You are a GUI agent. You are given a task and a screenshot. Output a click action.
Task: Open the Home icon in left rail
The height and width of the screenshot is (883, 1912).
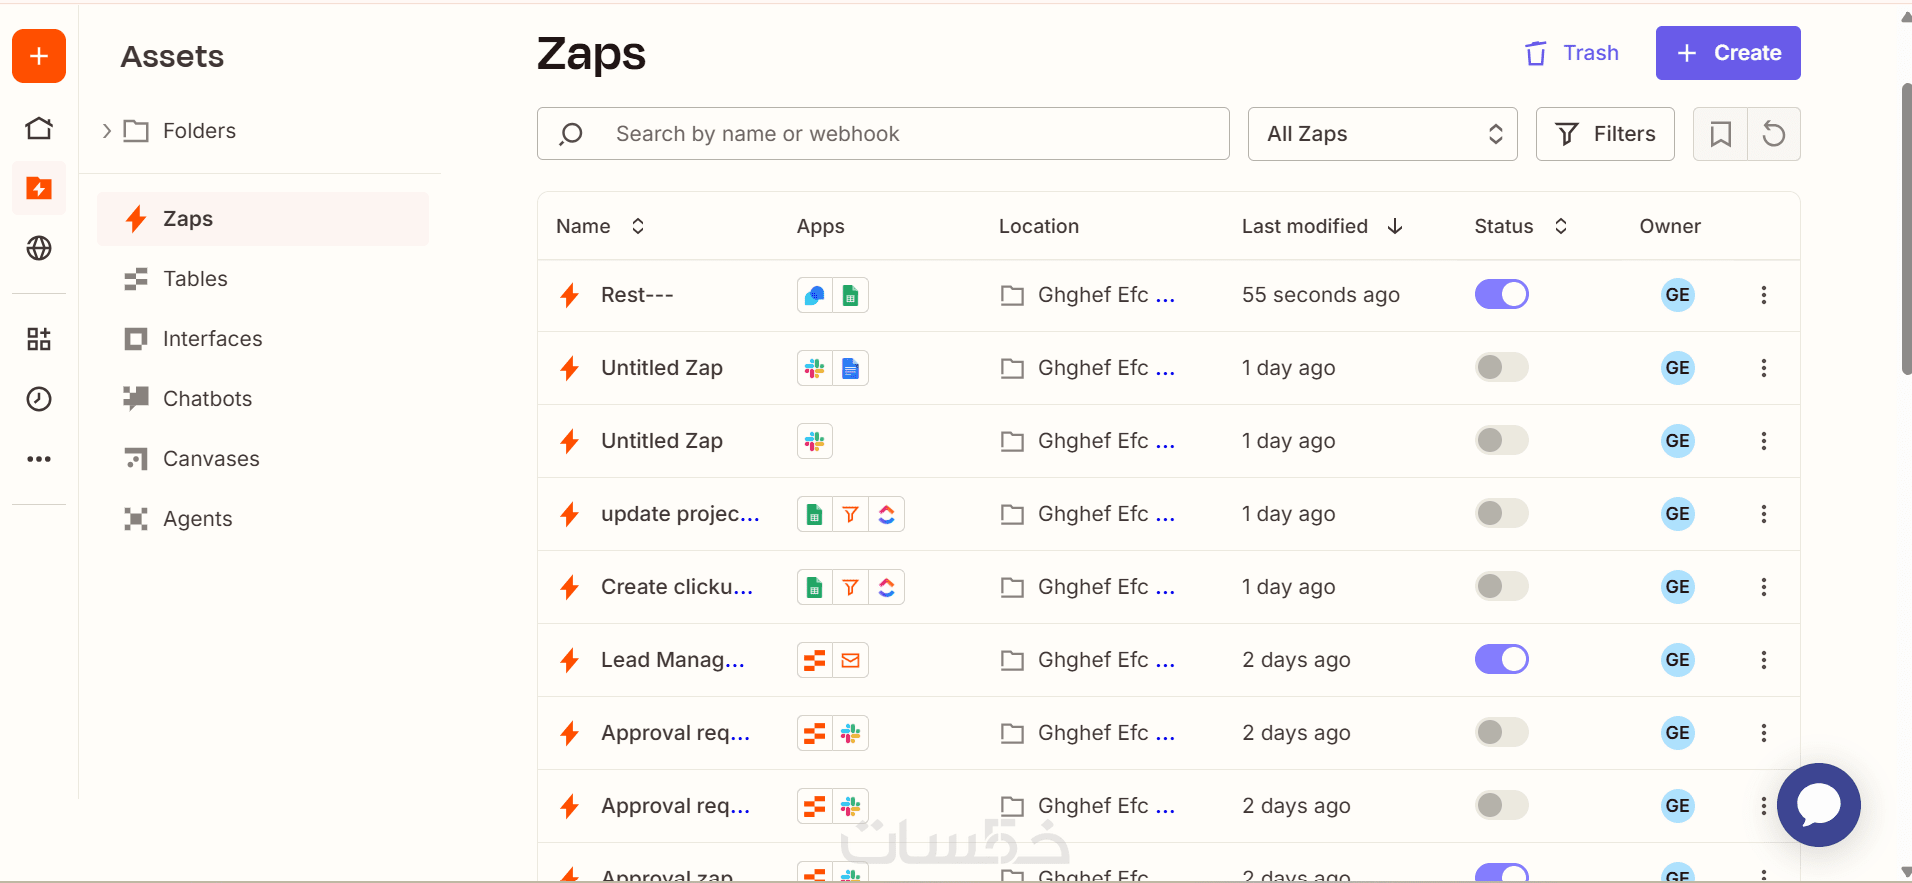point(39,128)
